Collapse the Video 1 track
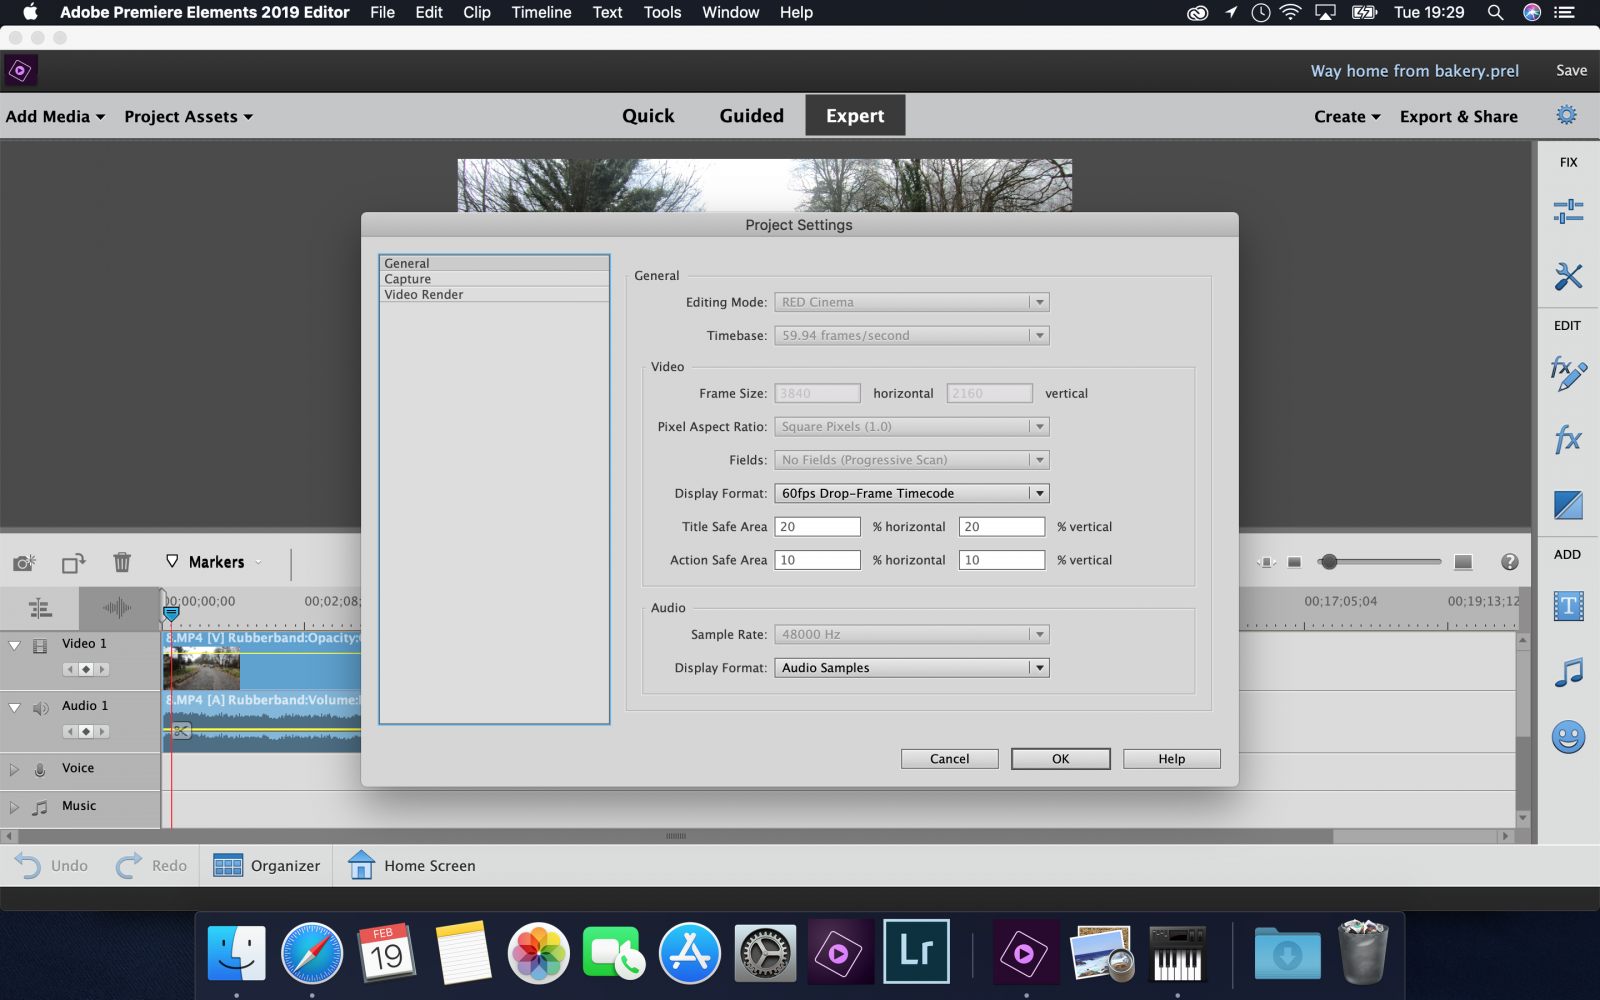 pyautogui.click(x=14, y=645)
